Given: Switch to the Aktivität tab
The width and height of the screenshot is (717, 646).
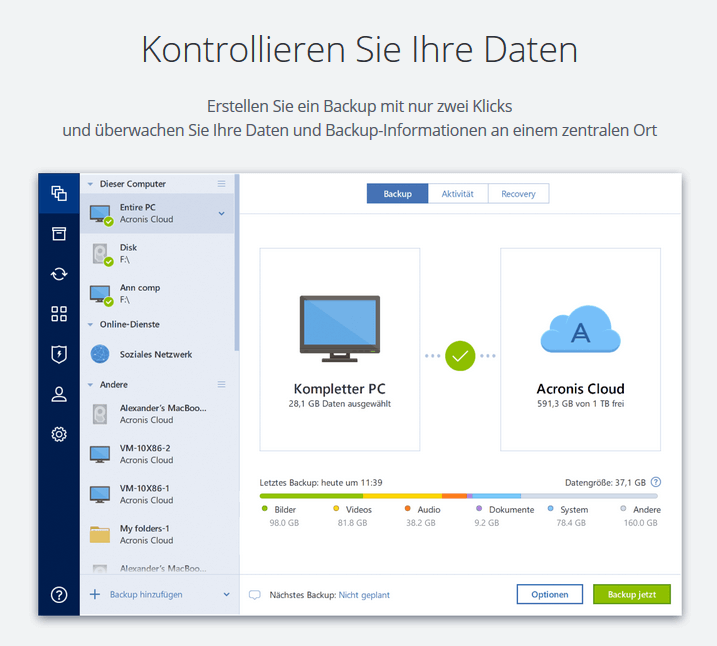Looking at the screenshot, I should click(458, 193).
